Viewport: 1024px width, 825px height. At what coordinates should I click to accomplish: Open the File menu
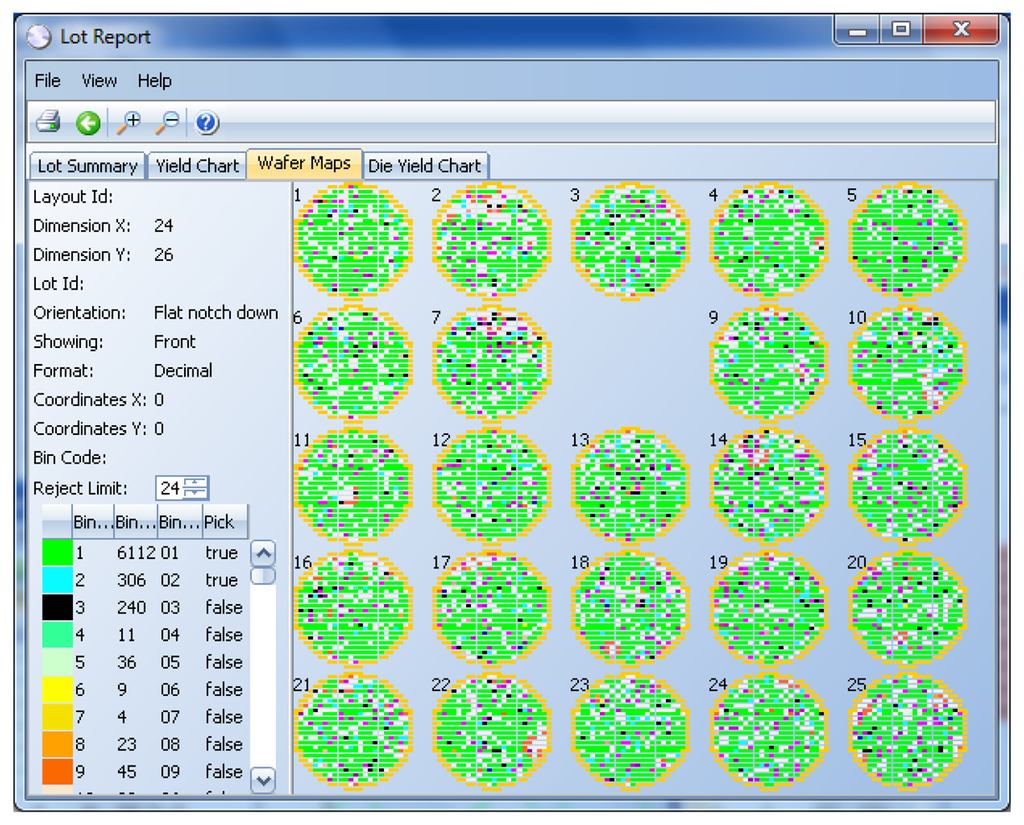47,81
